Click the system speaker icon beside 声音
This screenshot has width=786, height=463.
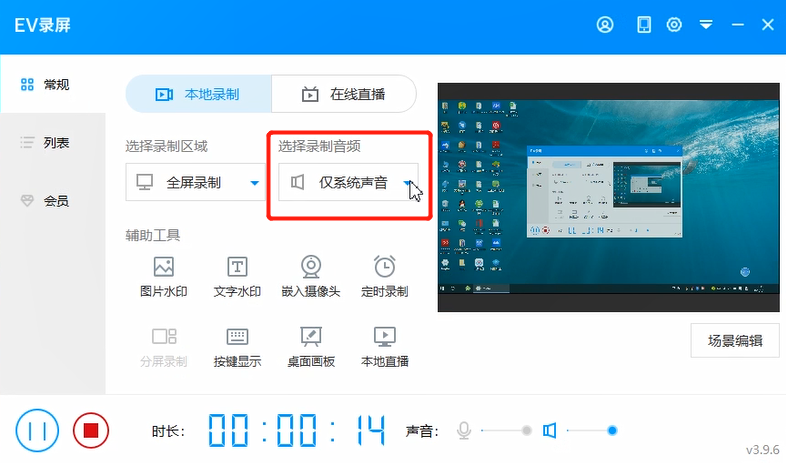[549, 430]
